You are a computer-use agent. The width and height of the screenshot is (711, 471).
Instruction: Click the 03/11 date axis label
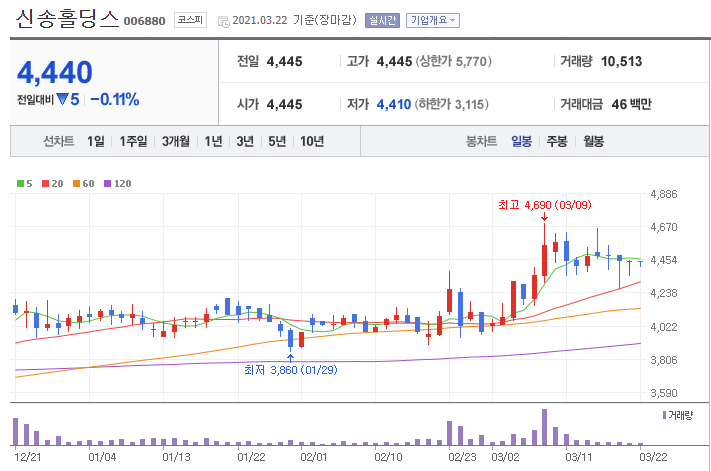[579, 457]
